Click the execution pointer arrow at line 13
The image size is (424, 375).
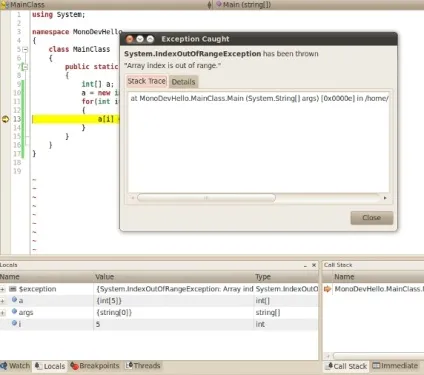click(5, 119)
